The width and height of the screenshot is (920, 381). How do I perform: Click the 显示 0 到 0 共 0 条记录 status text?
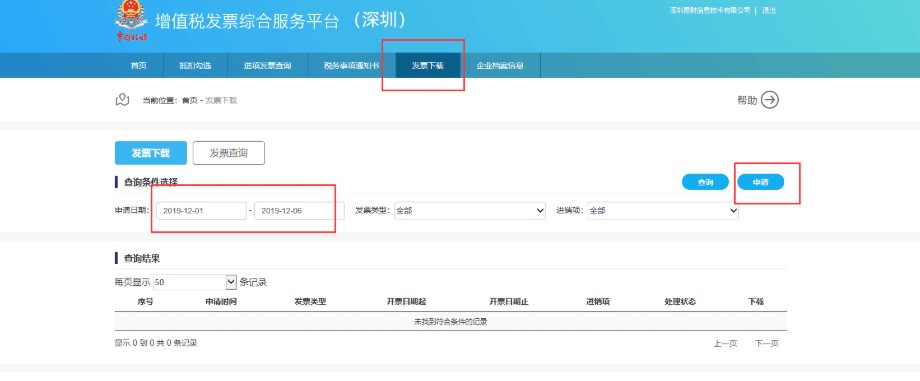[156, 343]
